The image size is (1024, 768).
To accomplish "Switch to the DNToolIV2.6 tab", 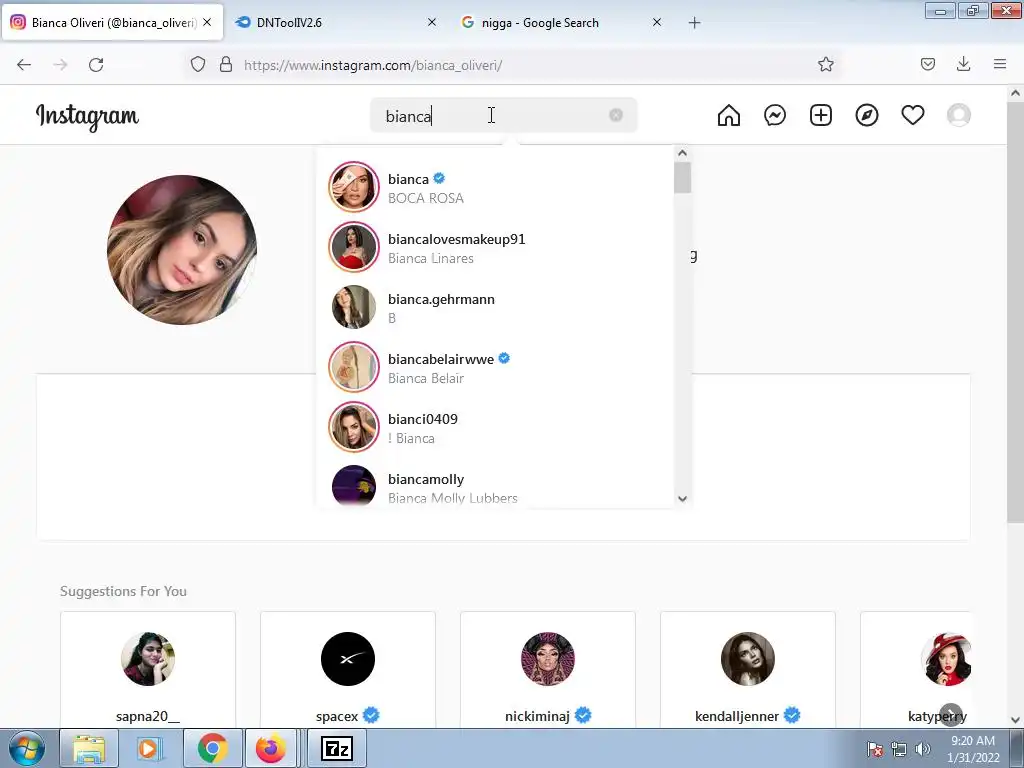I will coord(336,22).
